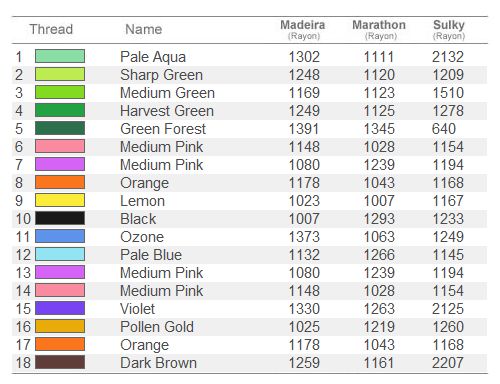Pick the Harvest Green color swatch
The image size is (500, 384).
click(60, 110)
